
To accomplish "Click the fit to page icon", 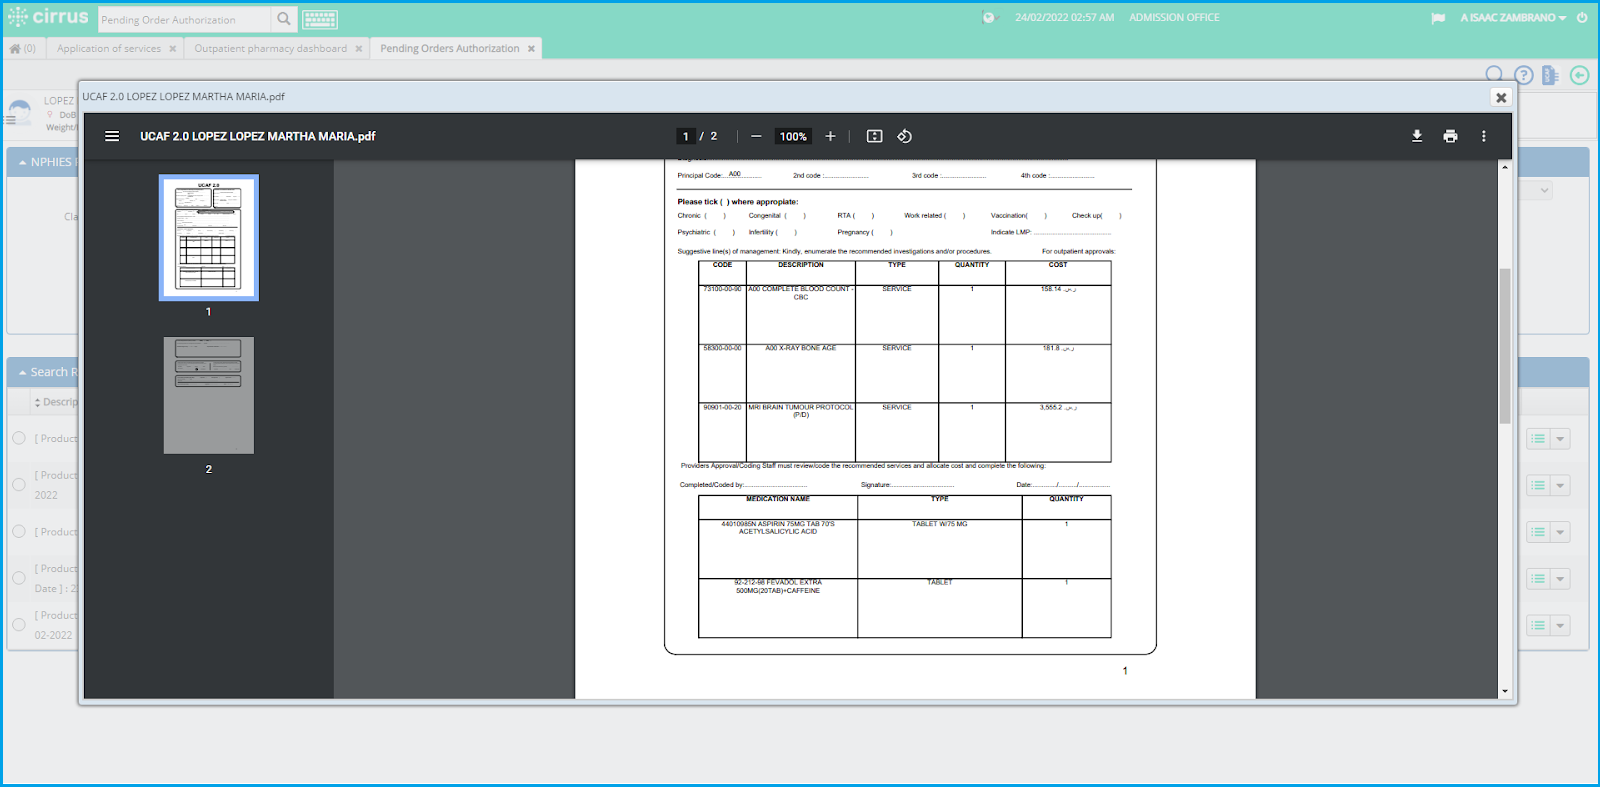I will tap(874, 136).
